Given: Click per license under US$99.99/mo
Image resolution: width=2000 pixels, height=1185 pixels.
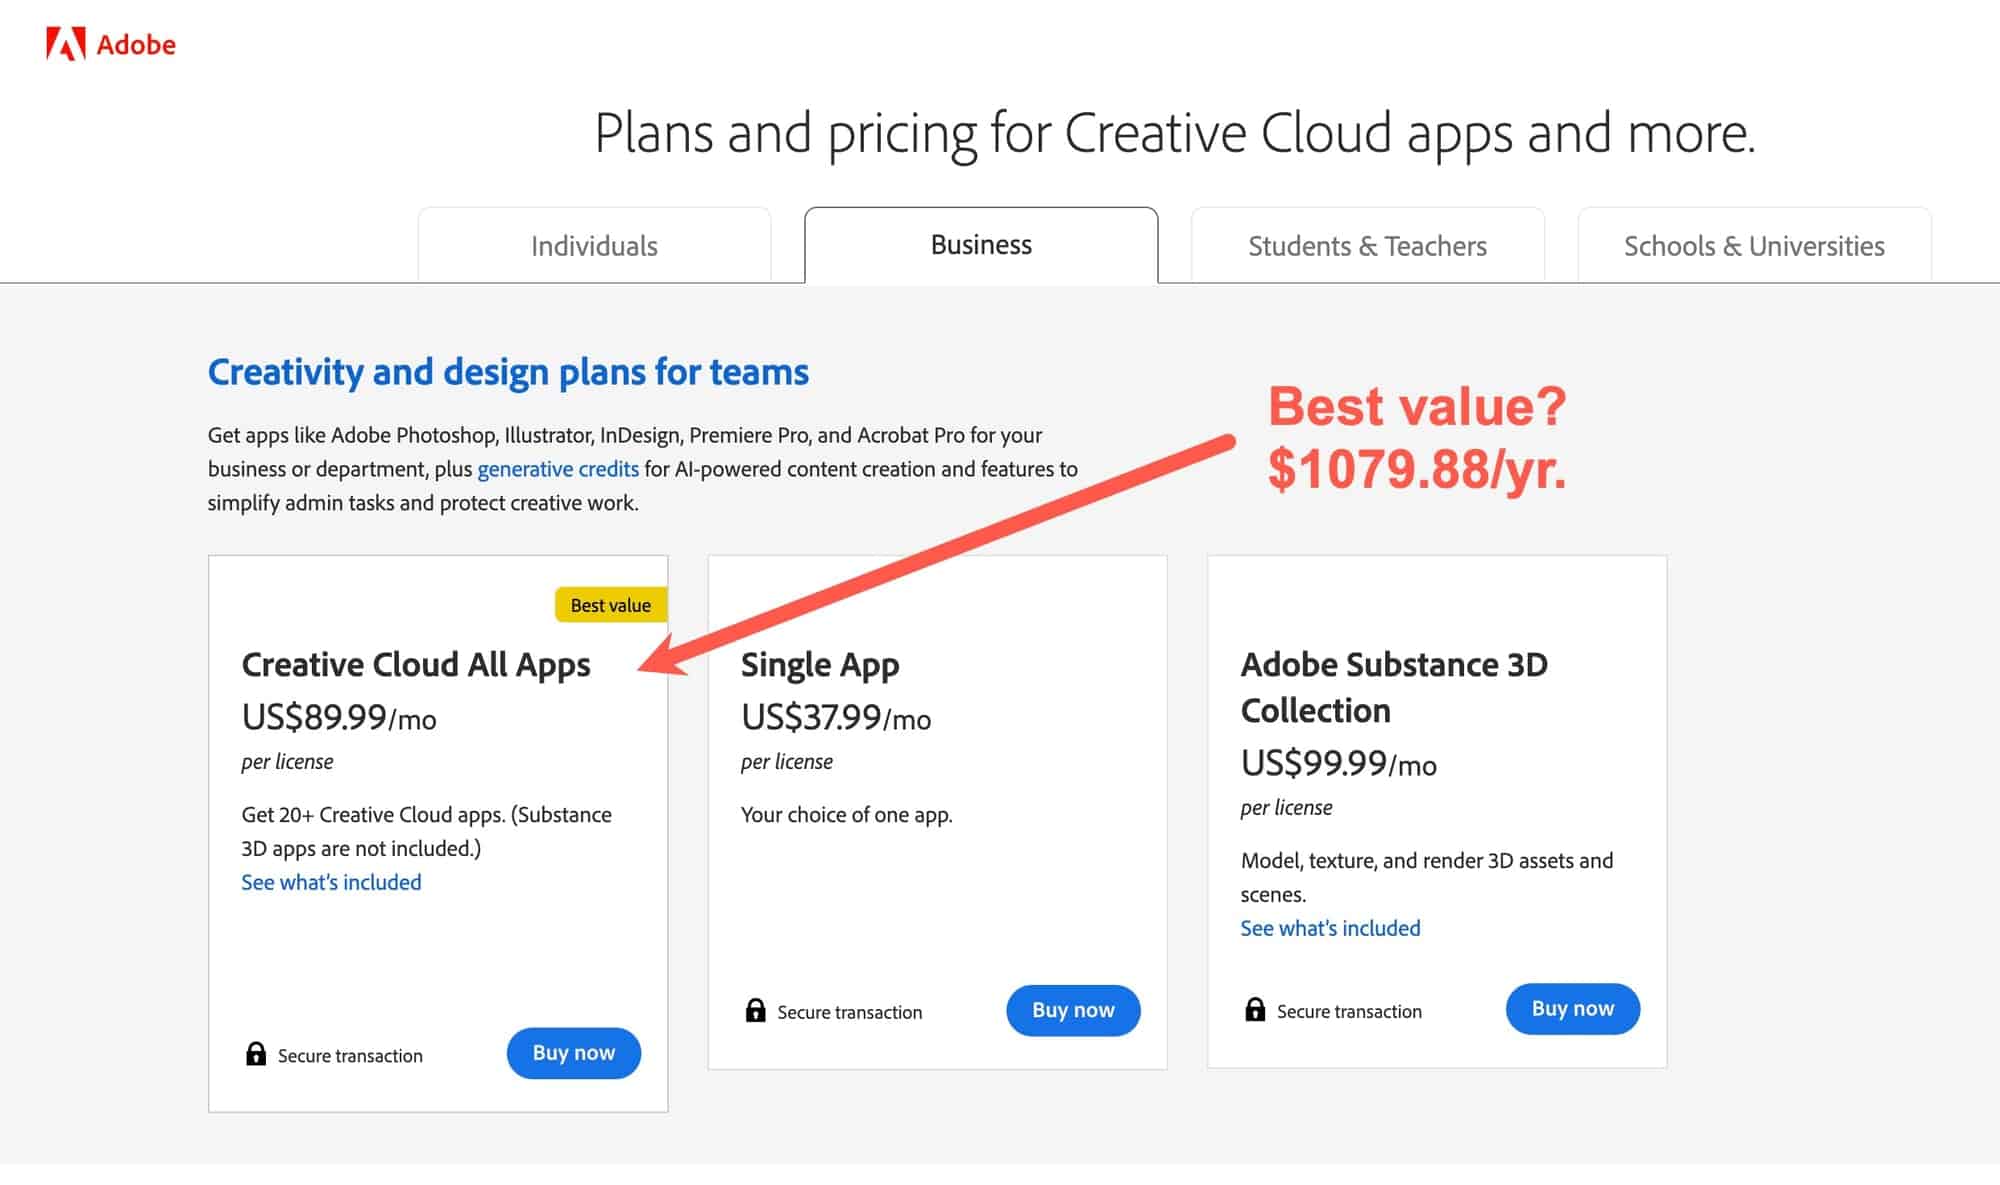Looking at the screenshot, I should [x=1286, y=808].
